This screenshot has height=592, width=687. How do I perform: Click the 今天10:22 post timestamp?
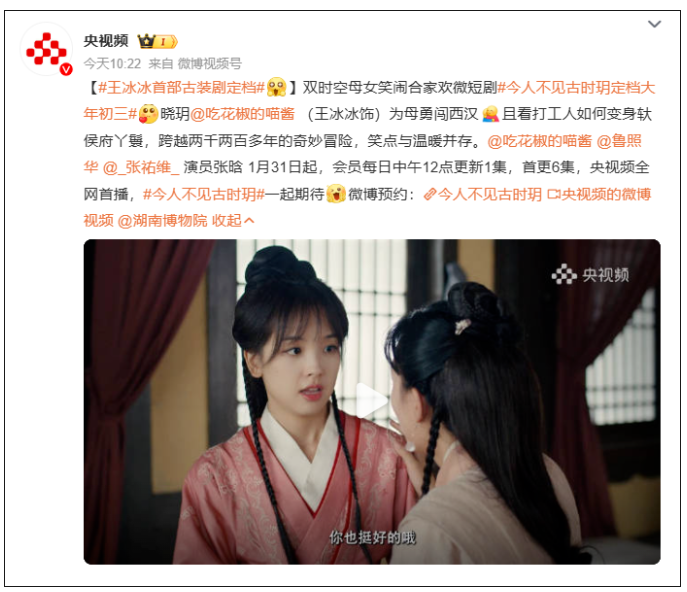tap(112, 64)
